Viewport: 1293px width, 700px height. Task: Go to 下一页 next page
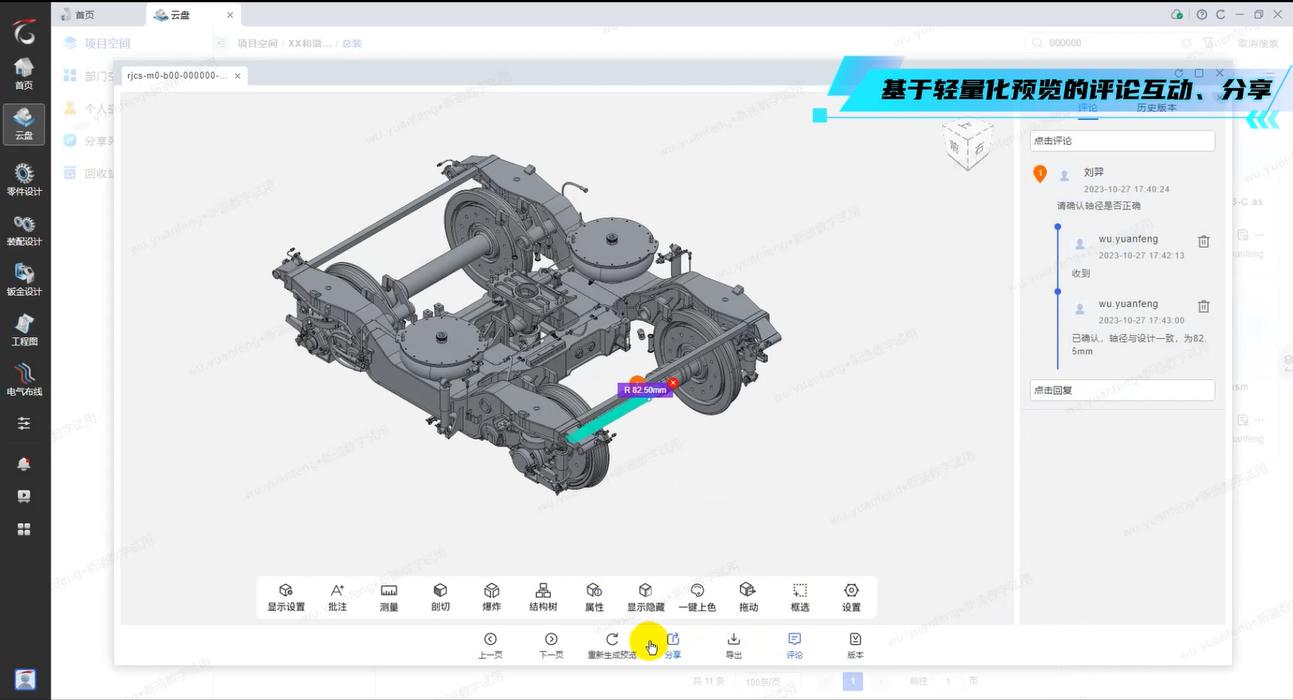(x=551, y=645)
